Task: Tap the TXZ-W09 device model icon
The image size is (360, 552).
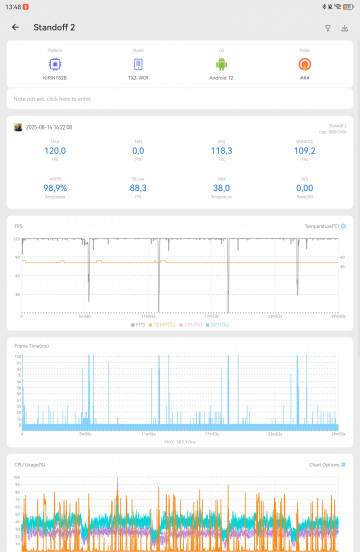Action: click(x=138, y=64)
